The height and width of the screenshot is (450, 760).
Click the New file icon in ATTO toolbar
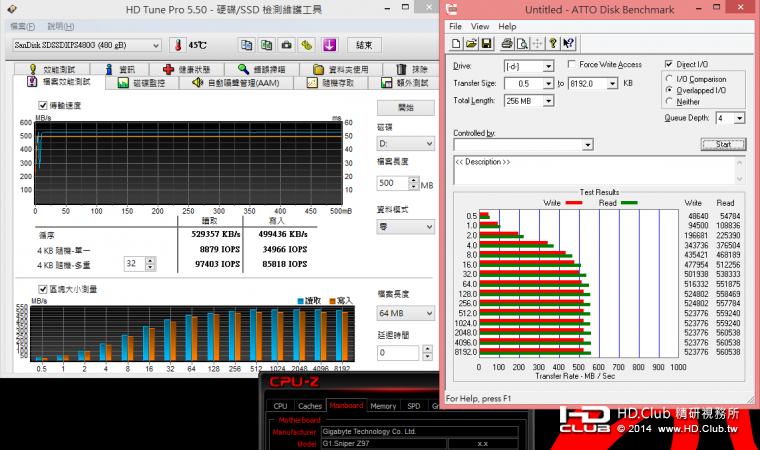[x=456, y=43]
